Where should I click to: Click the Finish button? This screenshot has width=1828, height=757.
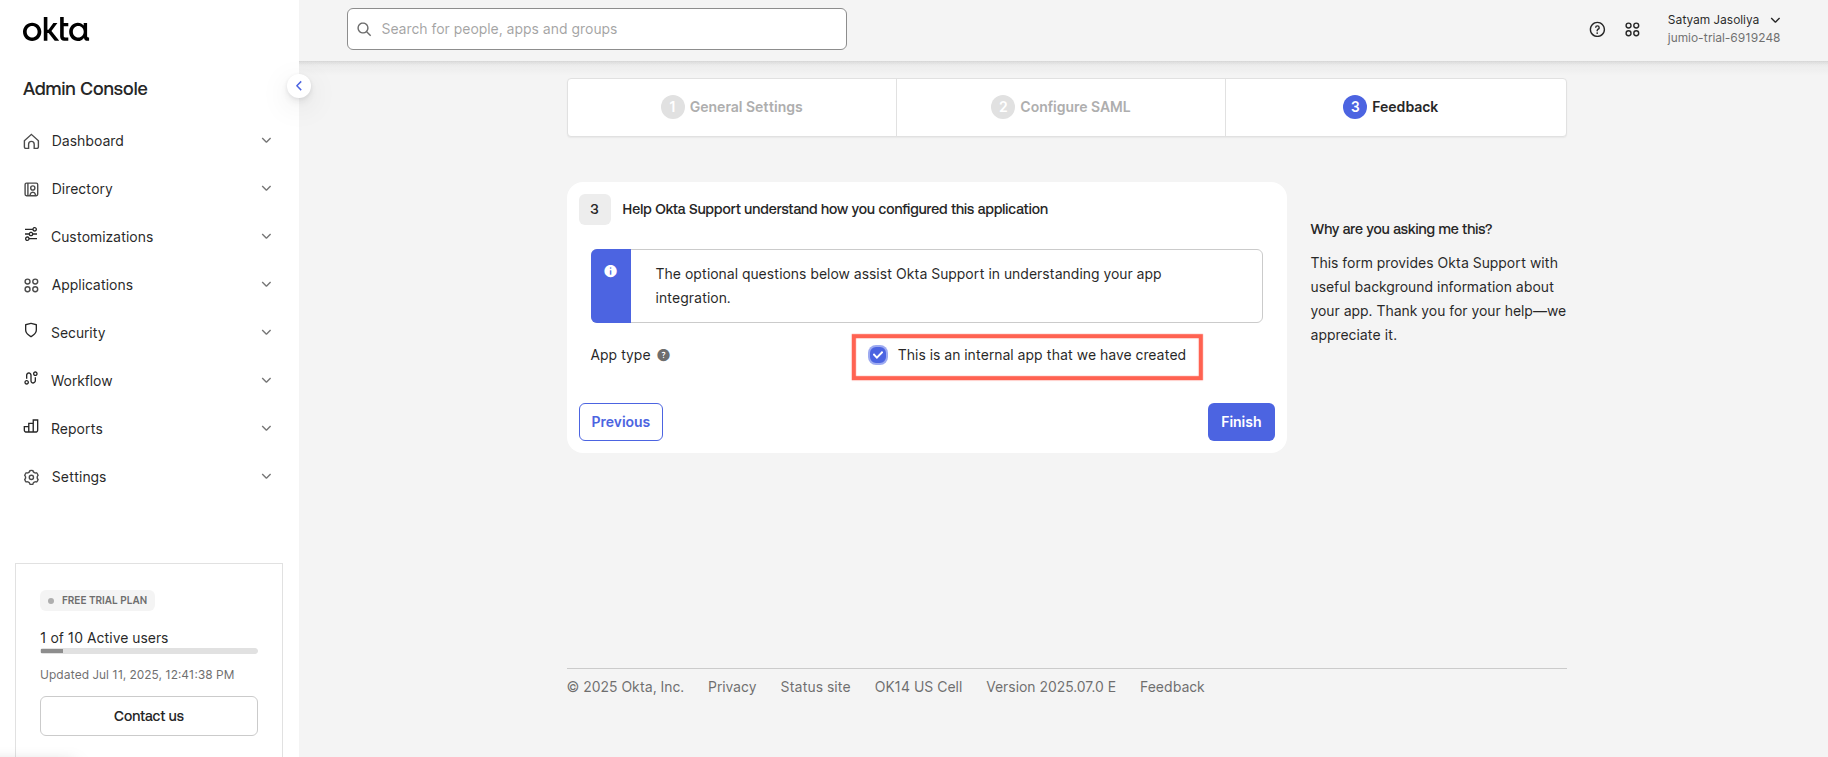(x=1240, y=422)
